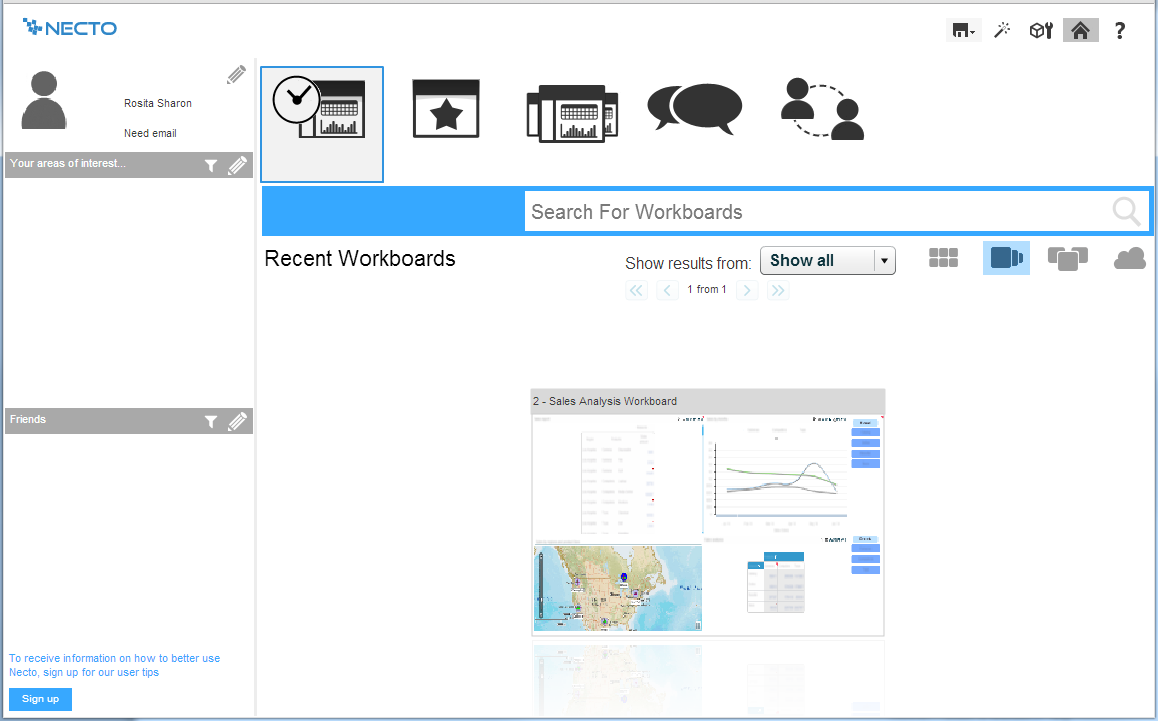Open the Help question mark icon
Viewport: 1158px width, 721px height.
1120,31
